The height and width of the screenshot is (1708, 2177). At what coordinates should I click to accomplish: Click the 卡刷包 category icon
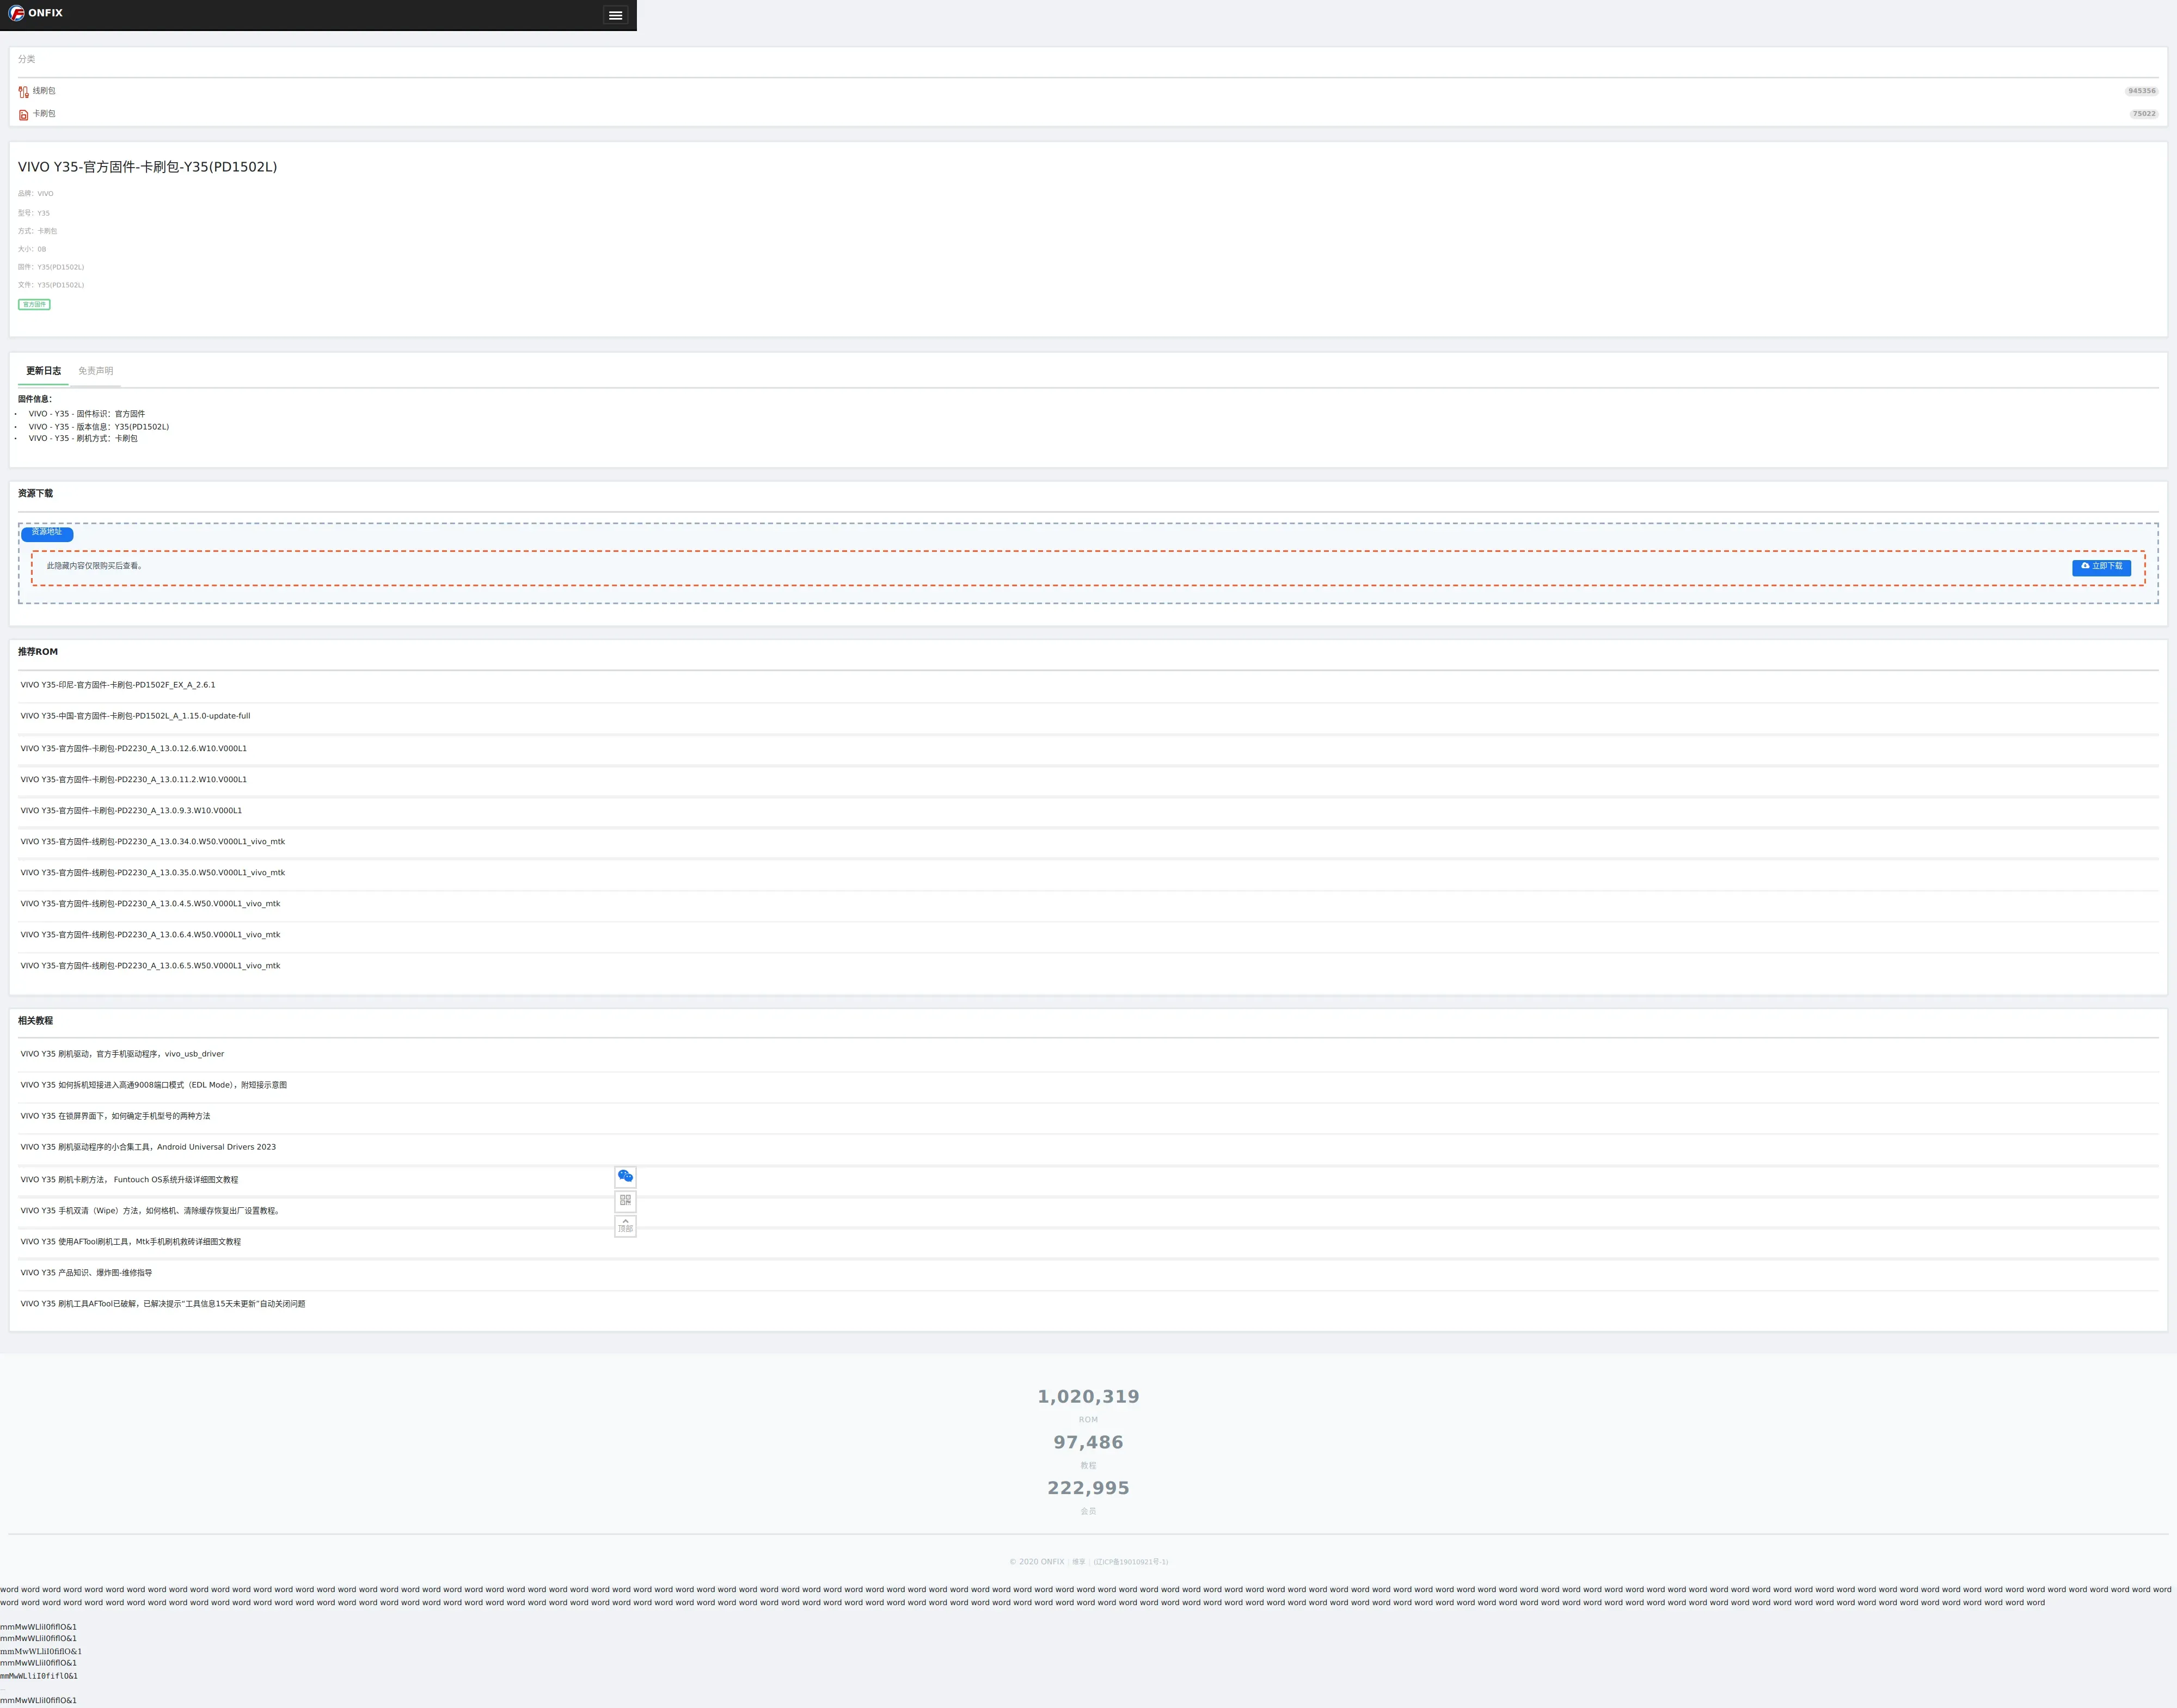23,115
